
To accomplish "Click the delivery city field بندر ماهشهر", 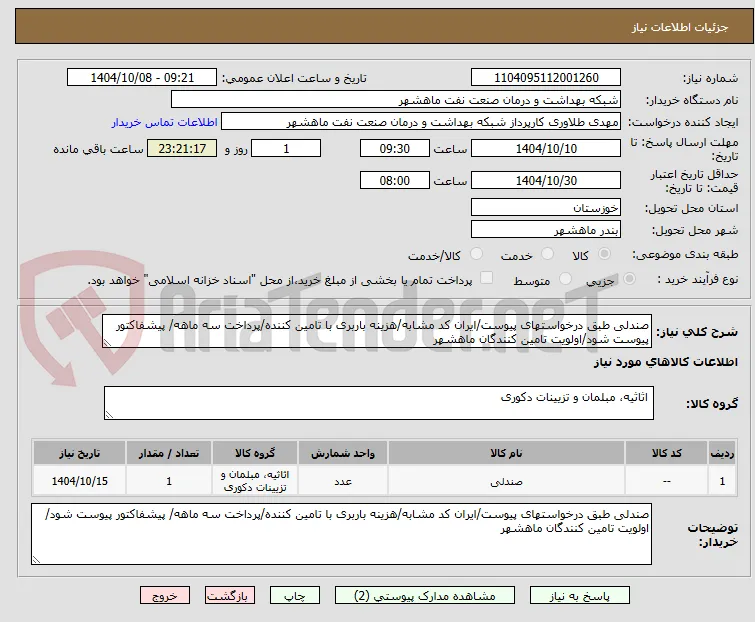I will tap(546, 230).
